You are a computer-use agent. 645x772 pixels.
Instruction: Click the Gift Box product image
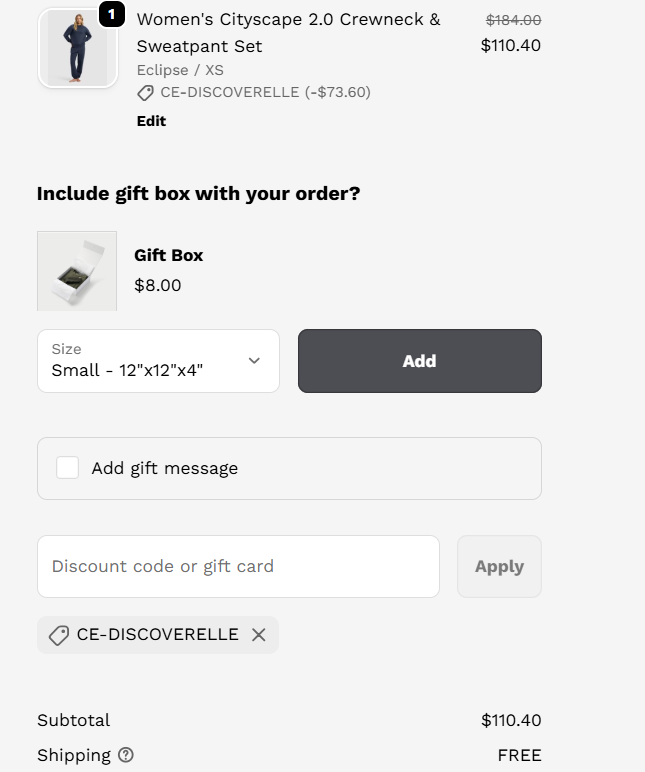pos(77,271)
